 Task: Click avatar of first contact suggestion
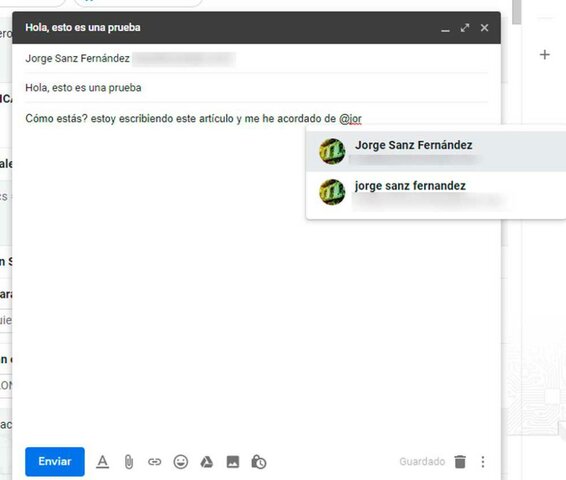point(332,151)
